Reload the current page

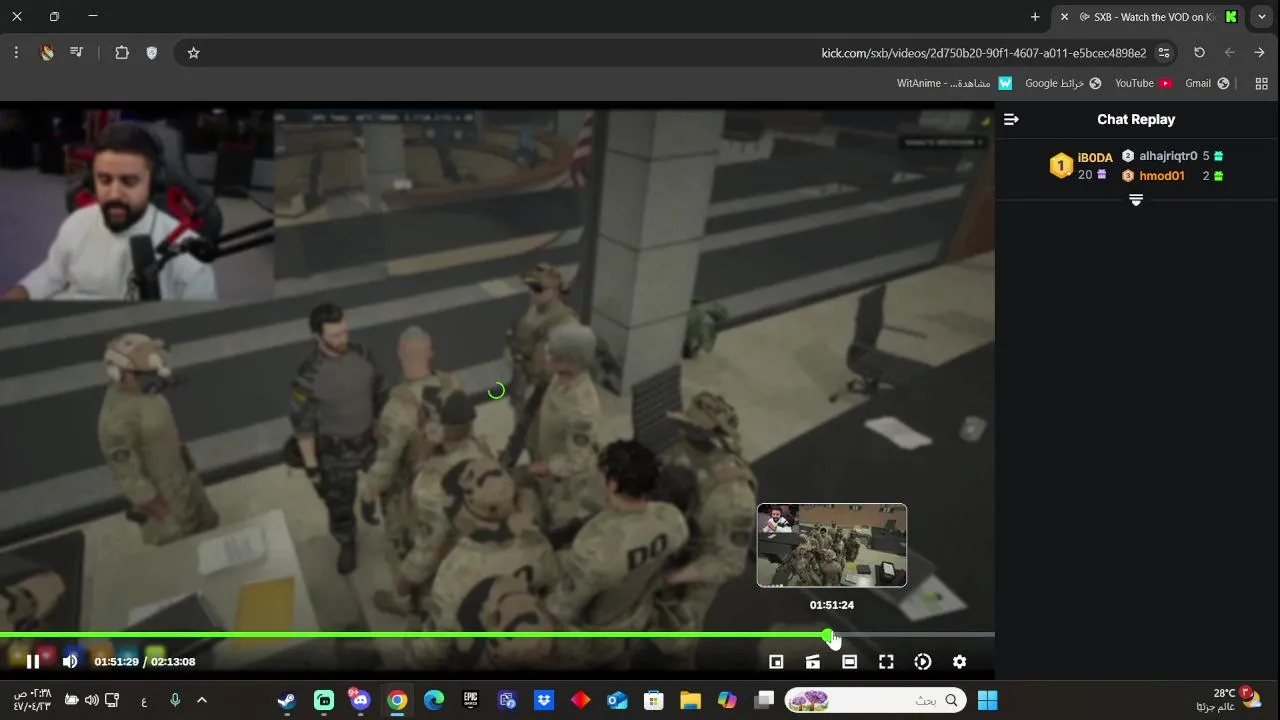(x=1200, y=53)
